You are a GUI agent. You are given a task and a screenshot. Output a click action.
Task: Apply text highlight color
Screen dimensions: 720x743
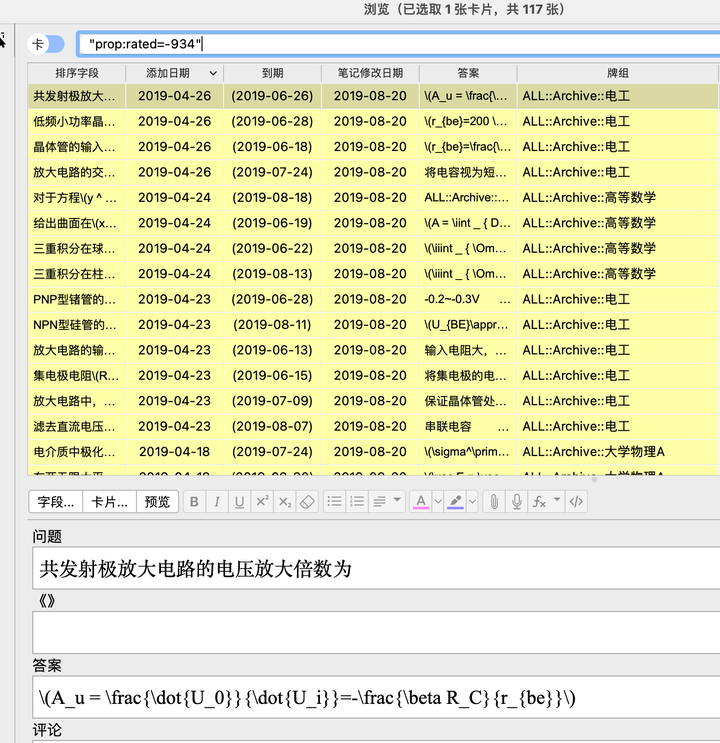pos(455,501)
